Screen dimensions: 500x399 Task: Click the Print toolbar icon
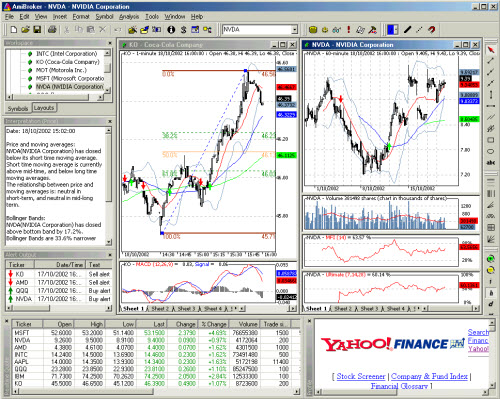(52, 30)
